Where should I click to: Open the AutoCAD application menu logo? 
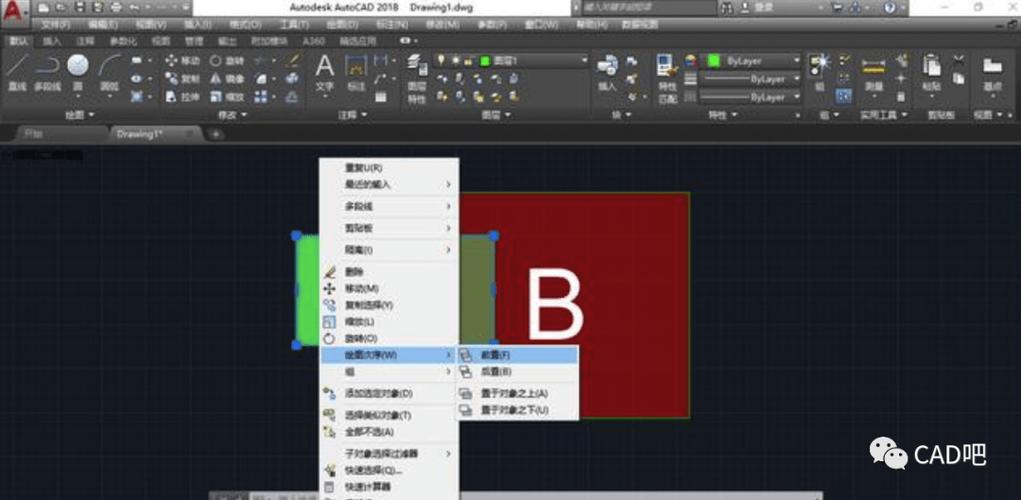14,10
